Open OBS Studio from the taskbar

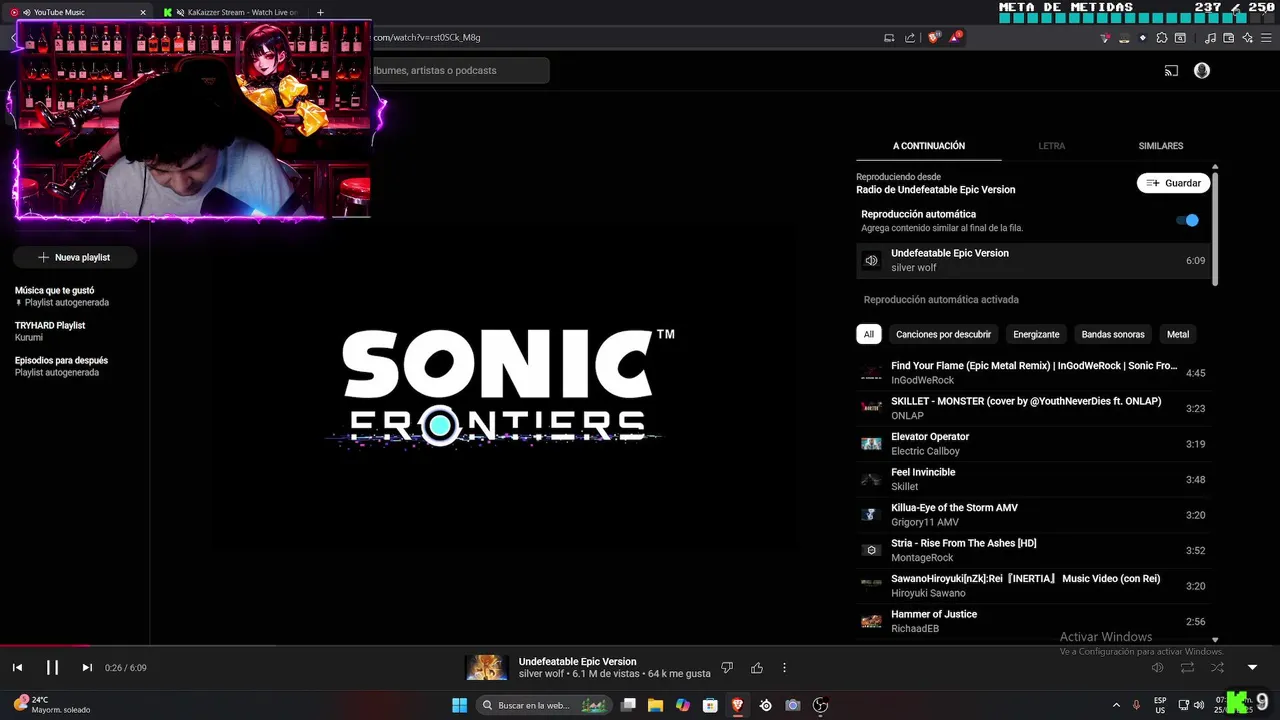pyautogui.click(x=821, y=705)
